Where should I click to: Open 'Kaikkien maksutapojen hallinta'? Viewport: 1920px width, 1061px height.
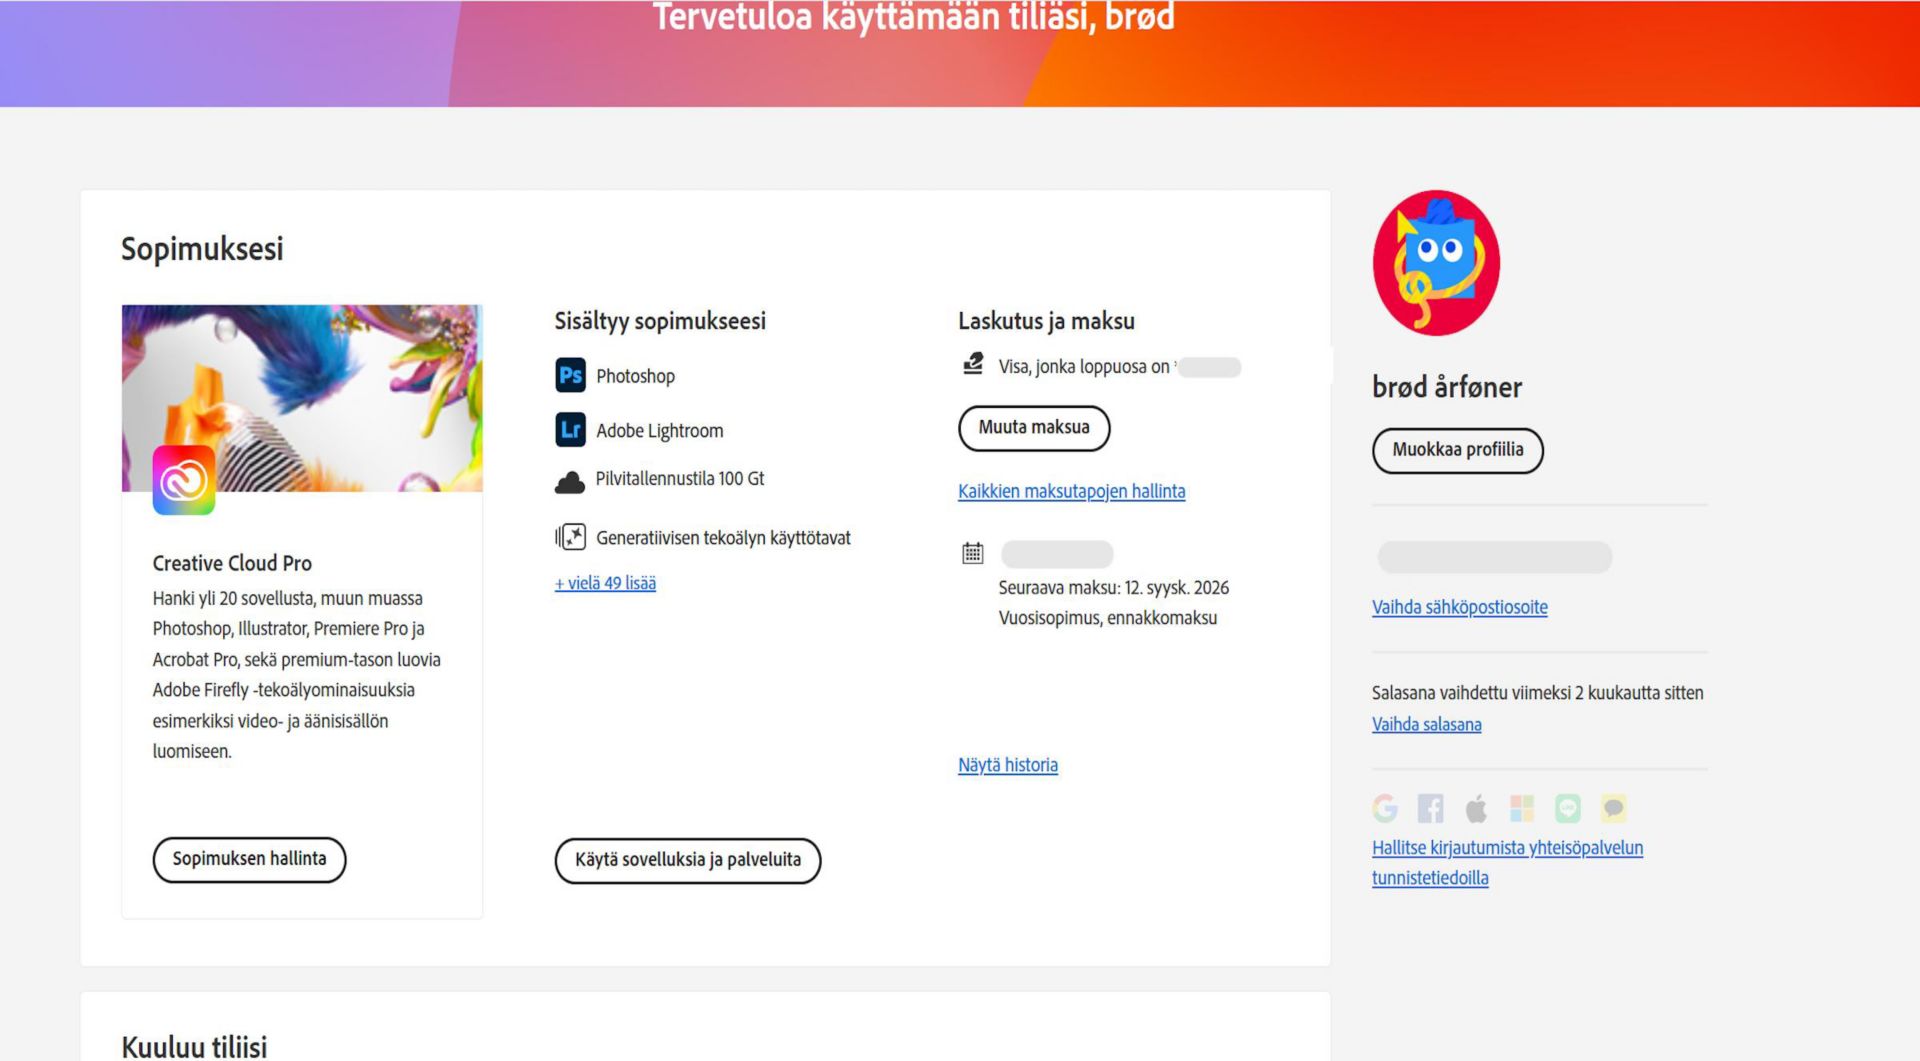(1071, 491)
